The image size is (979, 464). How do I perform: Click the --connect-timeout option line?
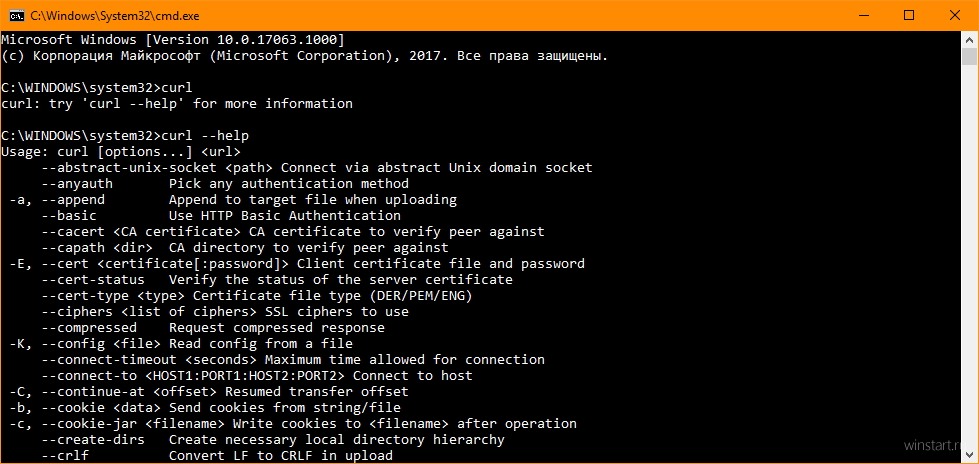(293, 360)
